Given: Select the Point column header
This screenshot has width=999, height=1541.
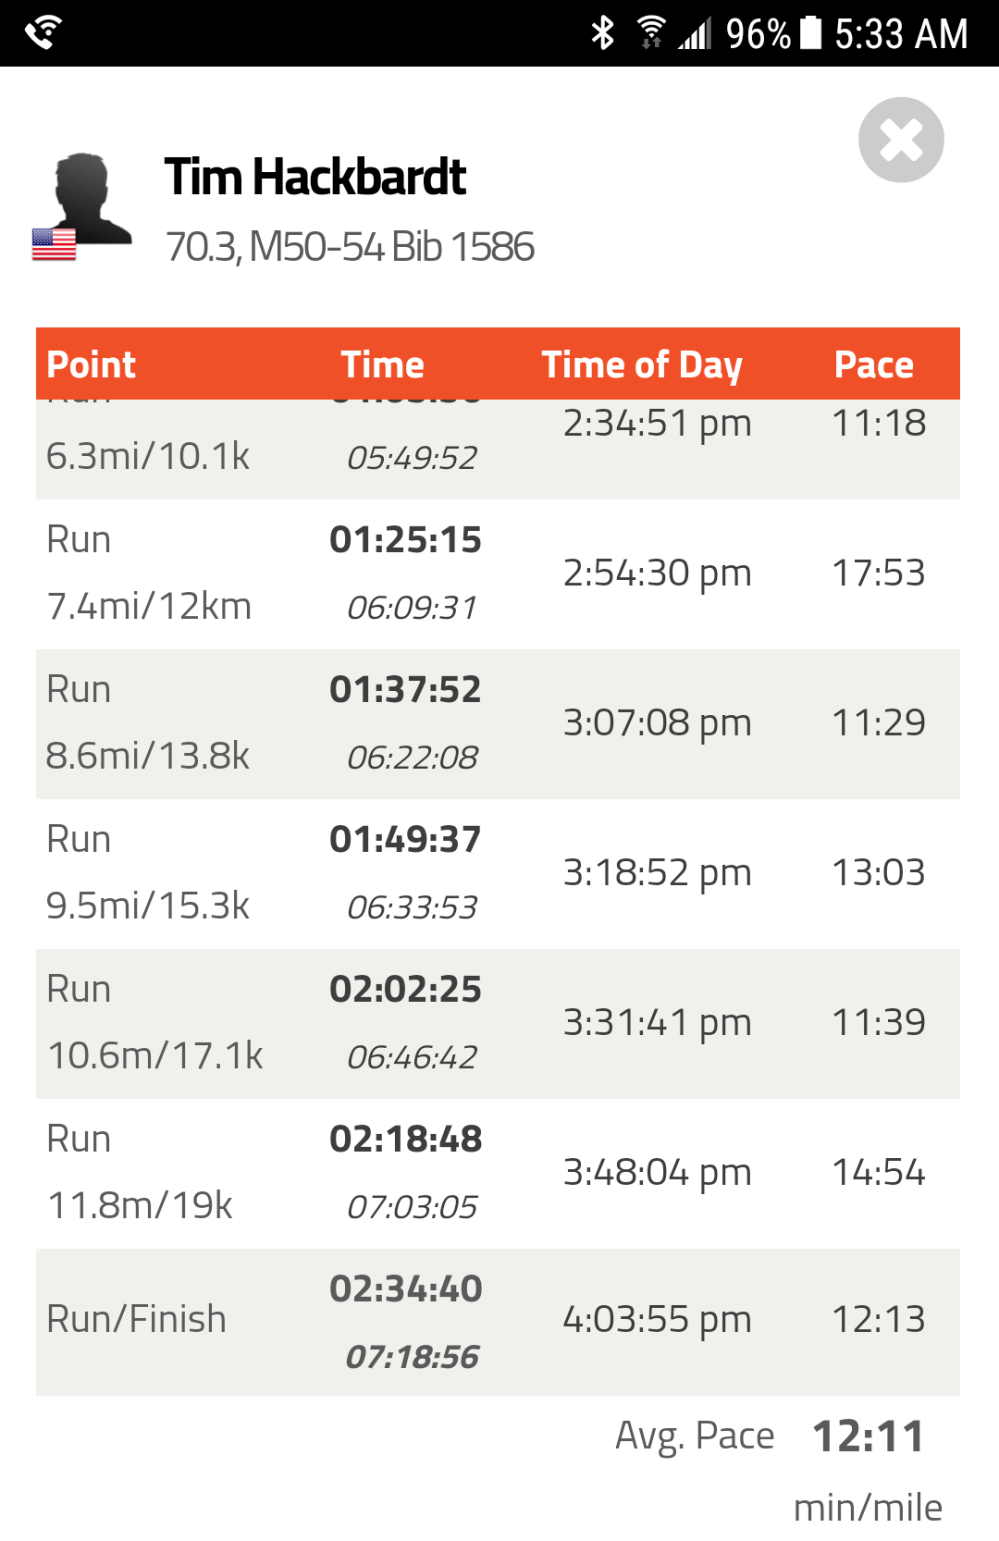Looking at the screenshot, I should (91, 365).
